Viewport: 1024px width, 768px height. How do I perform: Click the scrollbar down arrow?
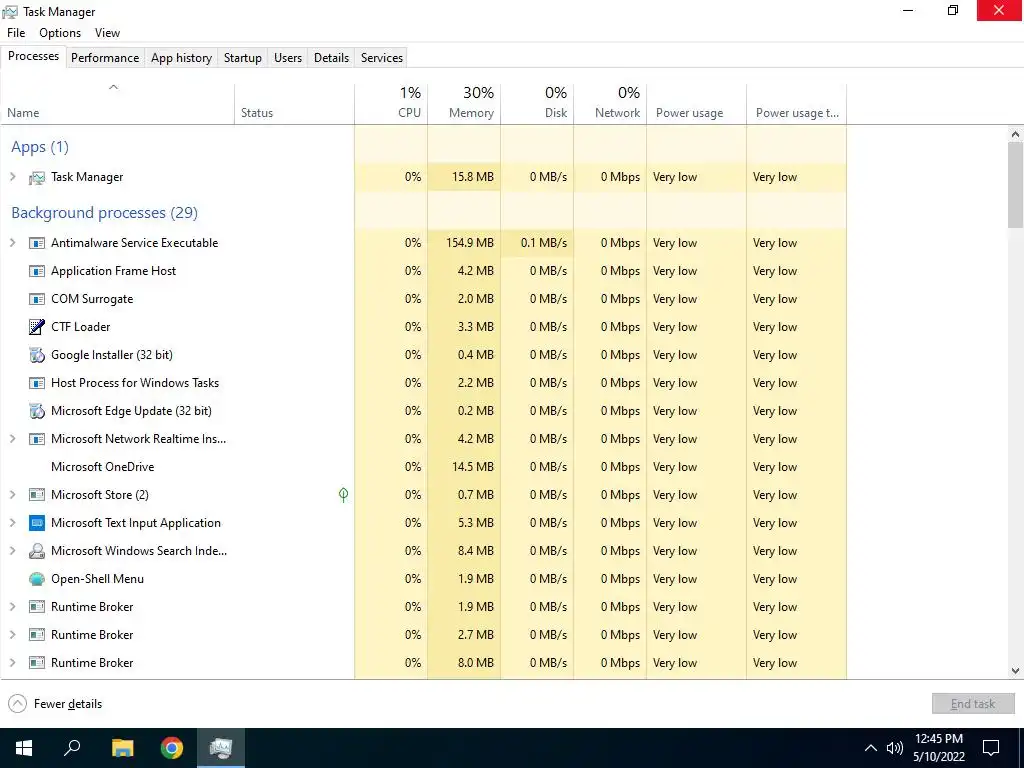(1015, 671)
